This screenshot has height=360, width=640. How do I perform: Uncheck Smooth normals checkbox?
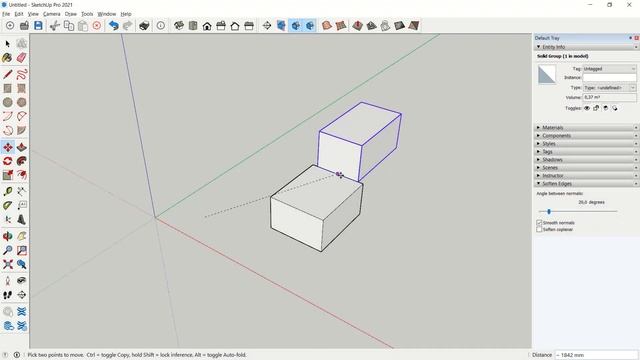[x=539, y=223]
